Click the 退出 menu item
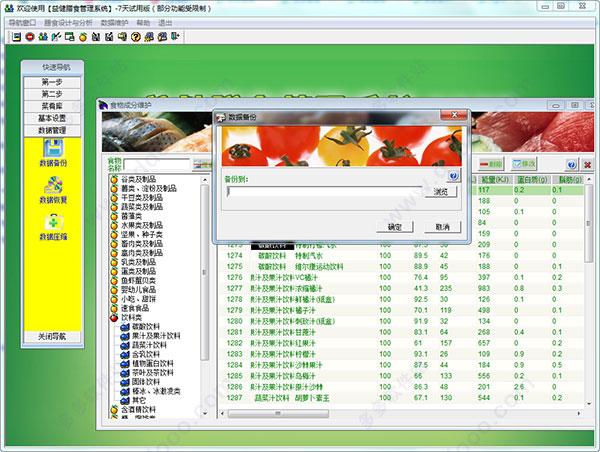This screenshot has height=452, width=600. click(x=165, y=23)
